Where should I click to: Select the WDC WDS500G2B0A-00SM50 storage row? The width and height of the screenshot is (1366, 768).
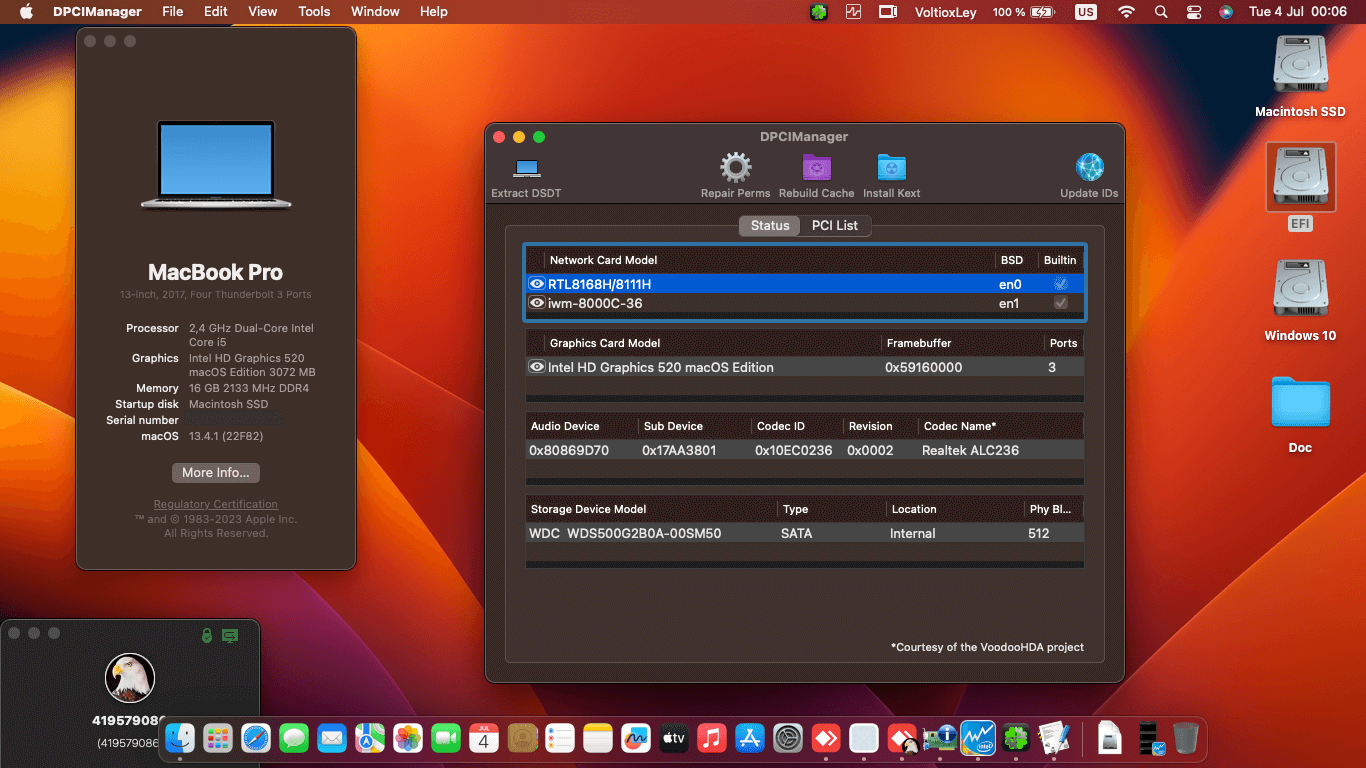805,533
